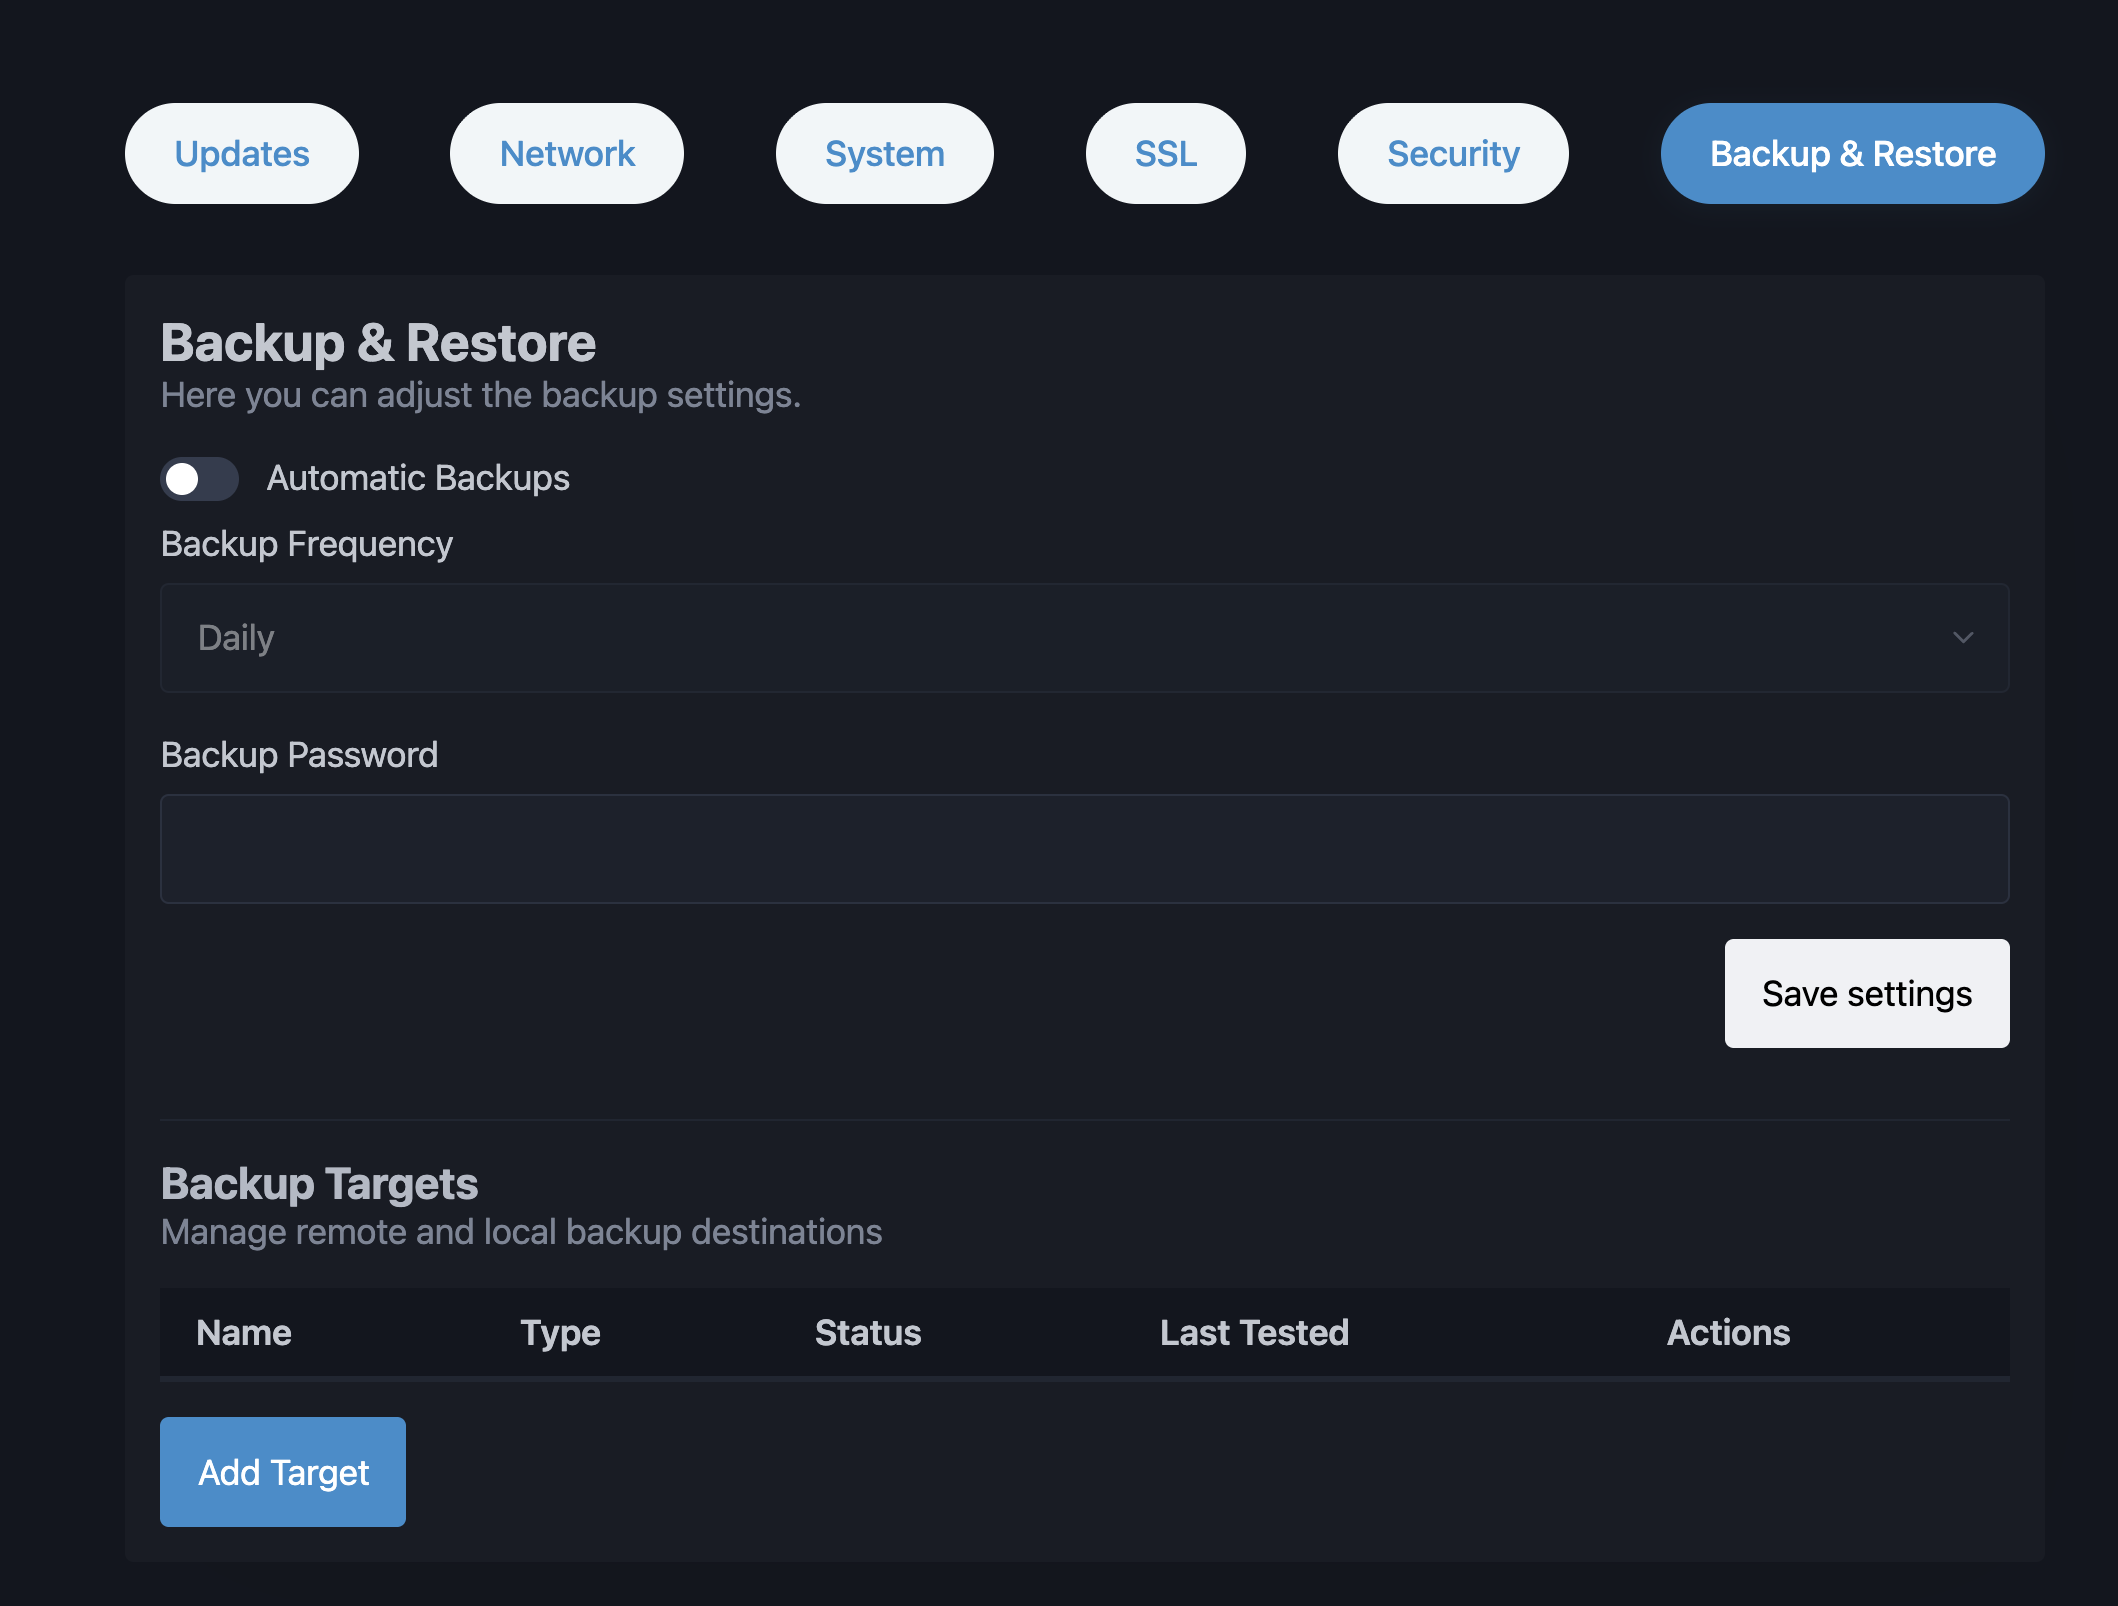
Task: Click the Backup Targets heading
Action: coord(319,1183)
